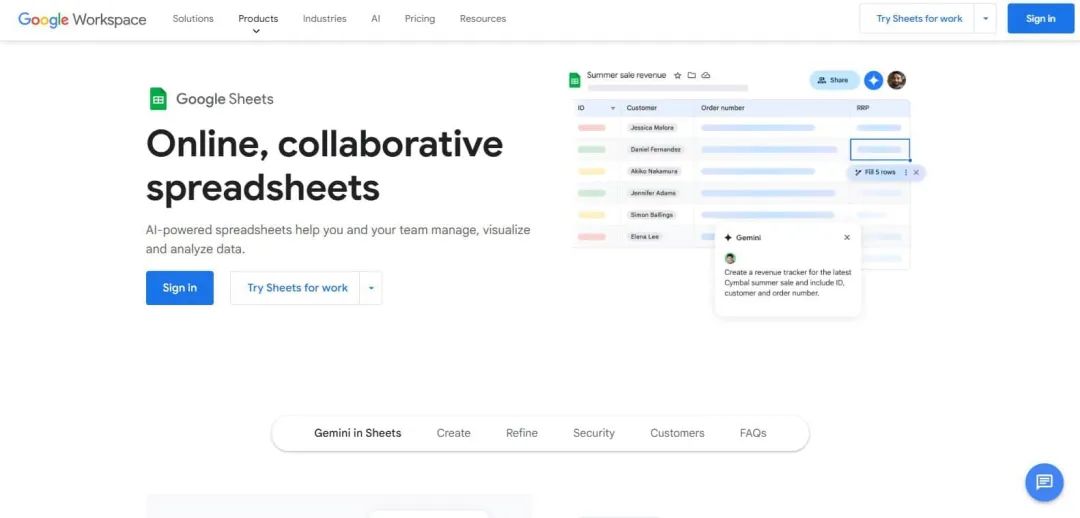Click hero Try Sheets for work button
1080x518 pixels.
point(298,288)
